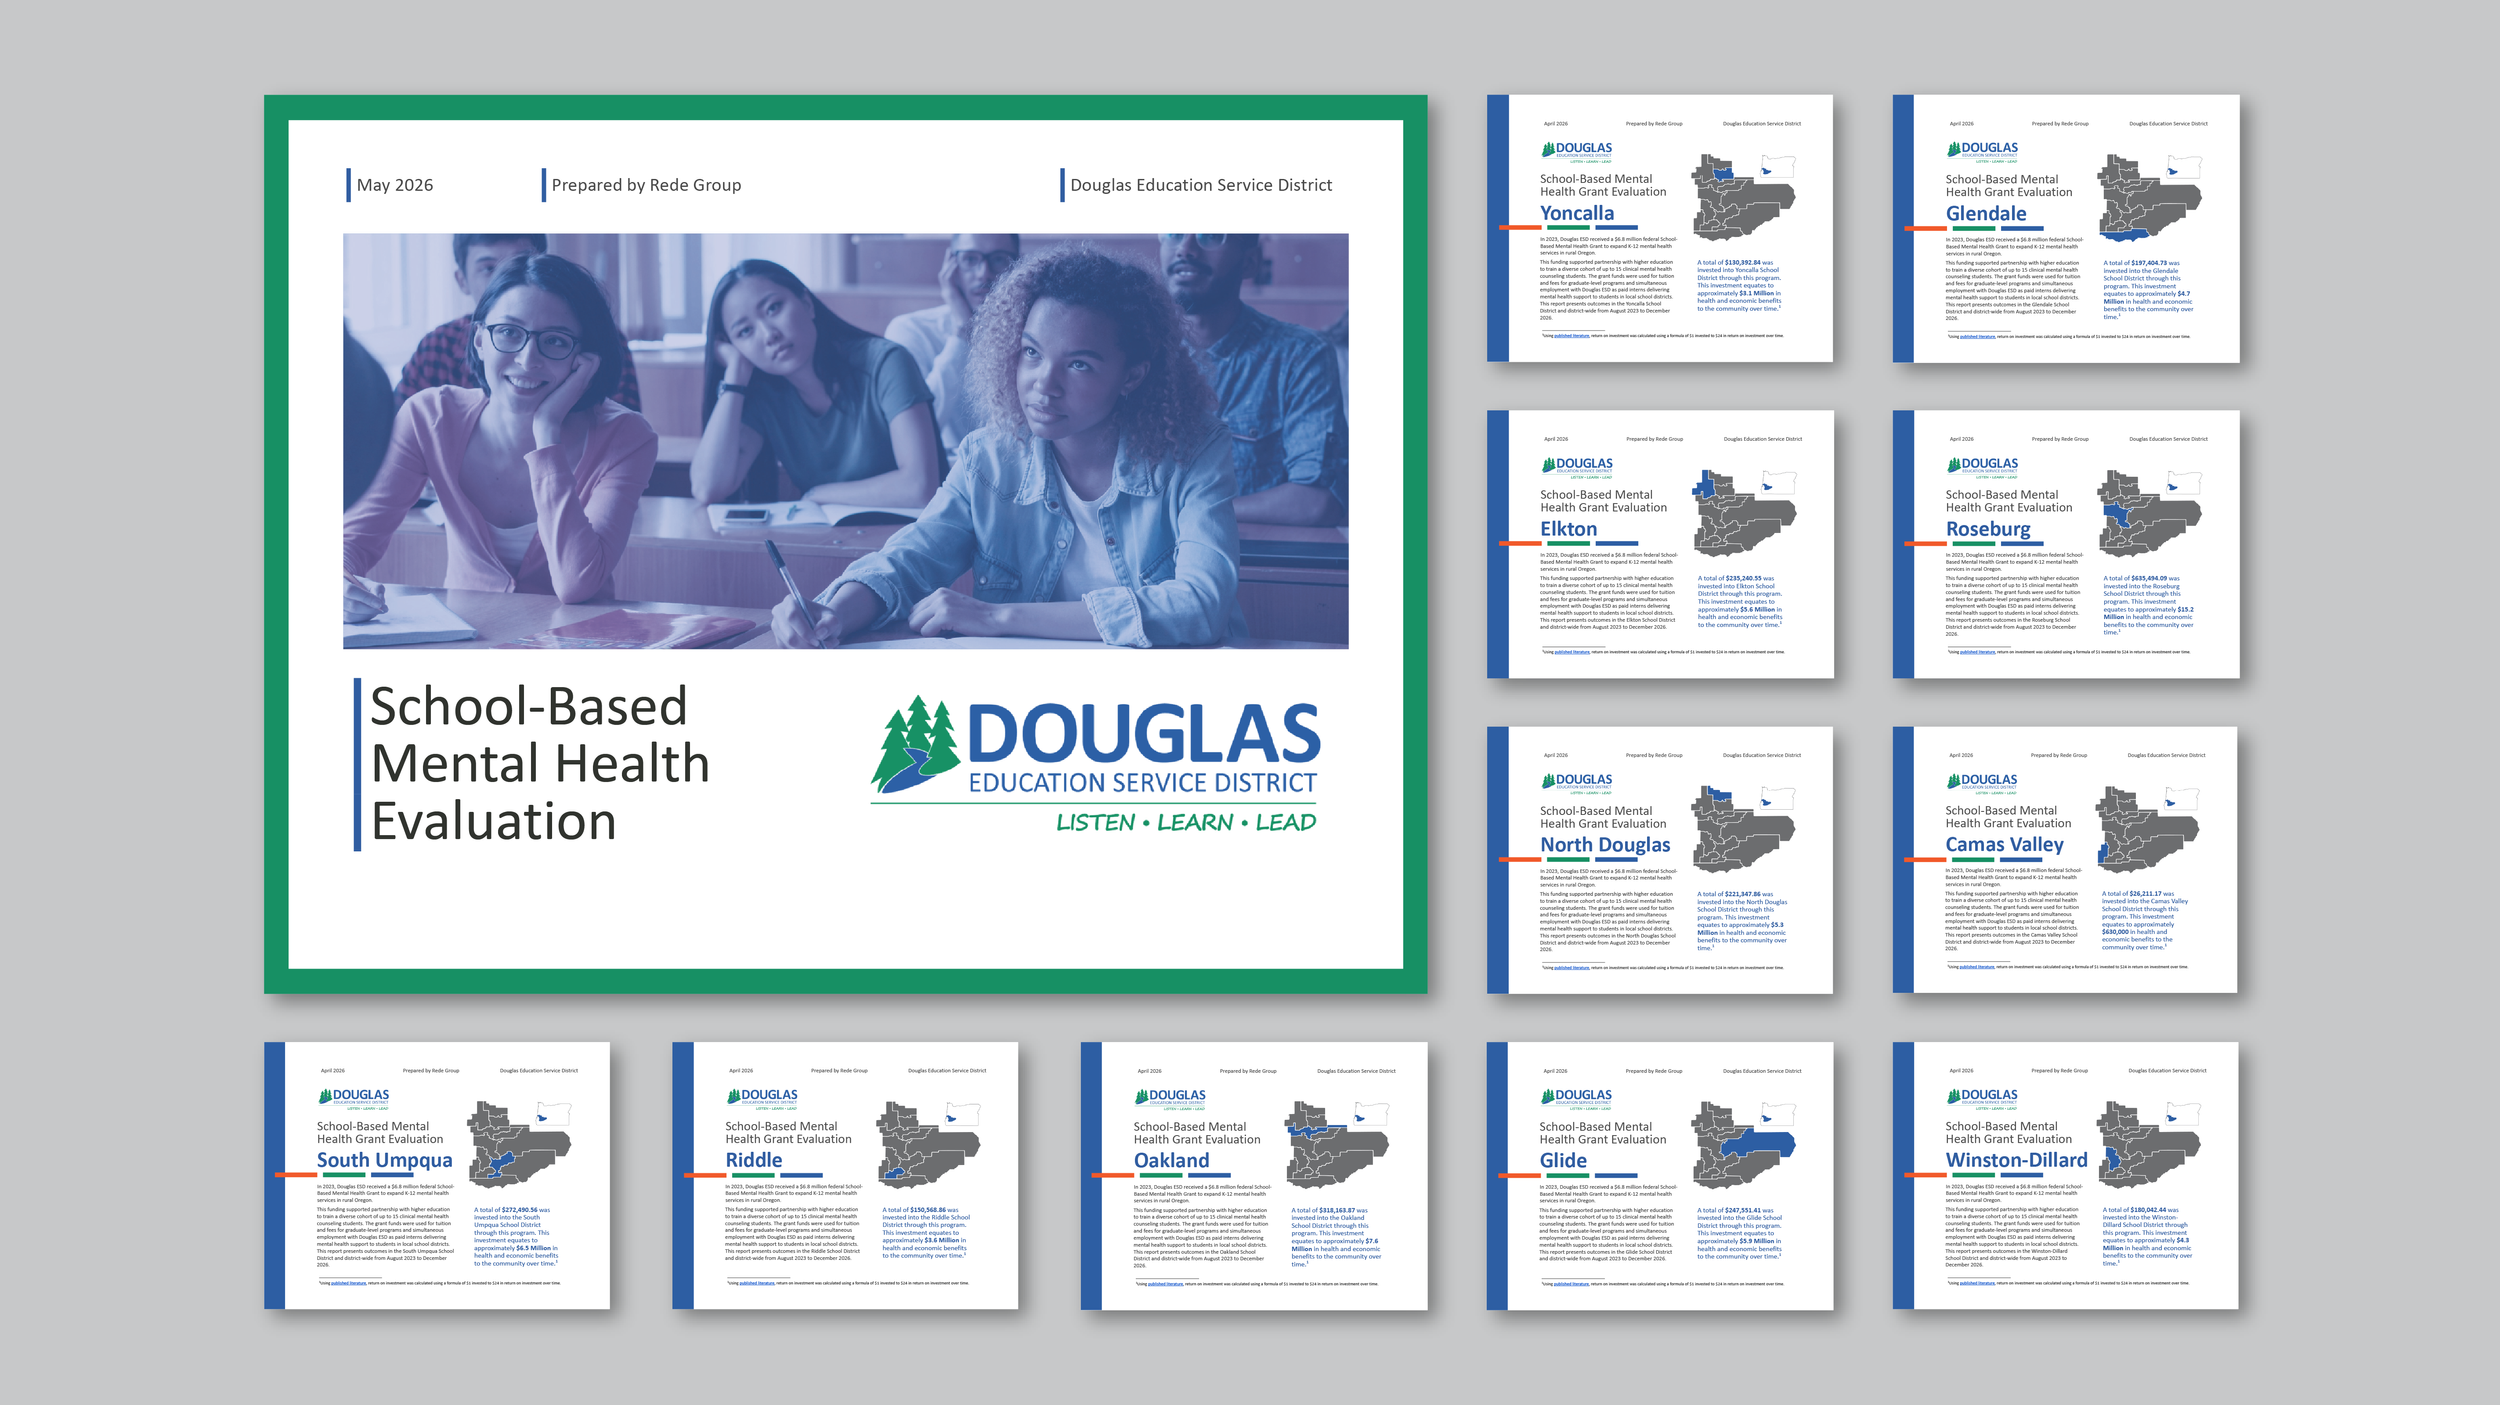Click the Douglas logo on the Glendale page
Screen dimensions: 2500x1405
click(1983, 152)
